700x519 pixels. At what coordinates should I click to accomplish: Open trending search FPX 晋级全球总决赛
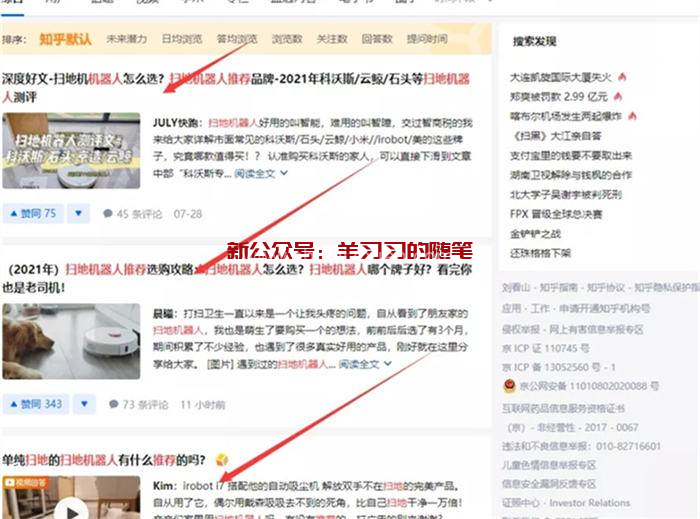click(555, 213)
